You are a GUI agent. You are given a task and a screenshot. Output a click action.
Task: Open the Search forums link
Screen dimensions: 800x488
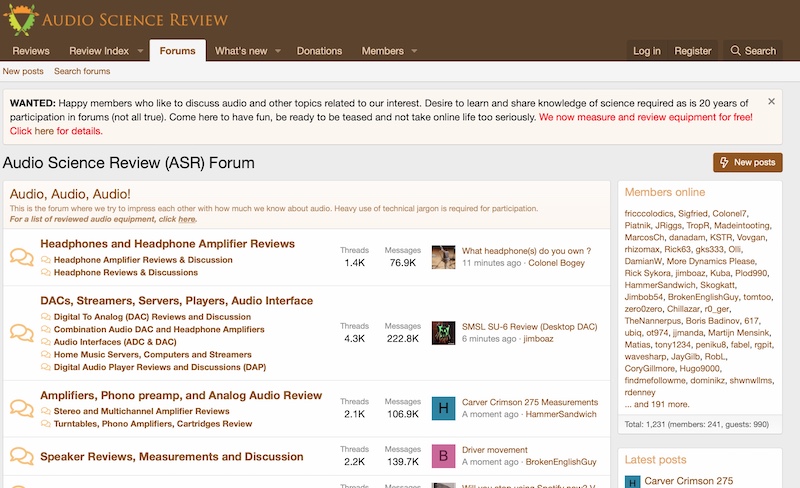pyautogui.click(x=82, y=71)
